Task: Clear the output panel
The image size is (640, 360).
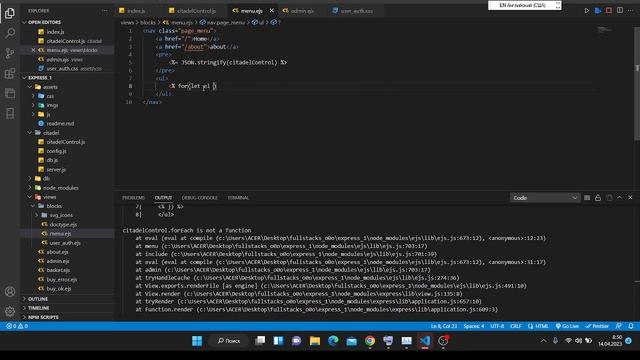Action: pyautogui.click(x=587, y=198)
